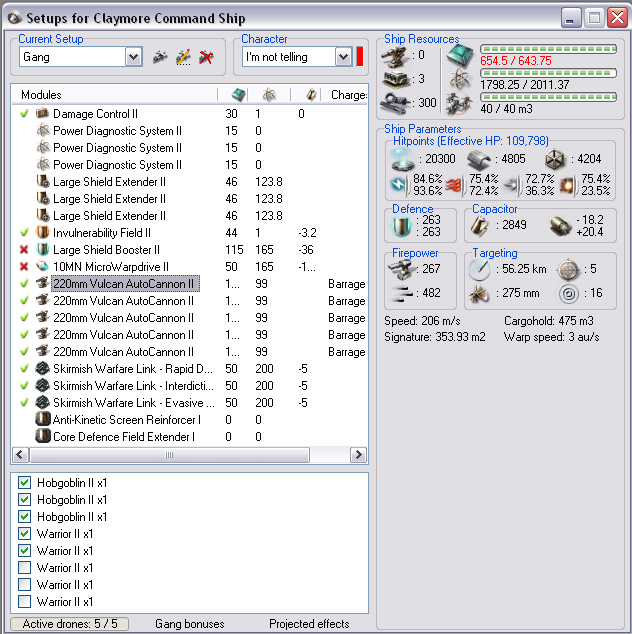Uncheck the third Hobgoblin II x1 drone

(25, 516)
